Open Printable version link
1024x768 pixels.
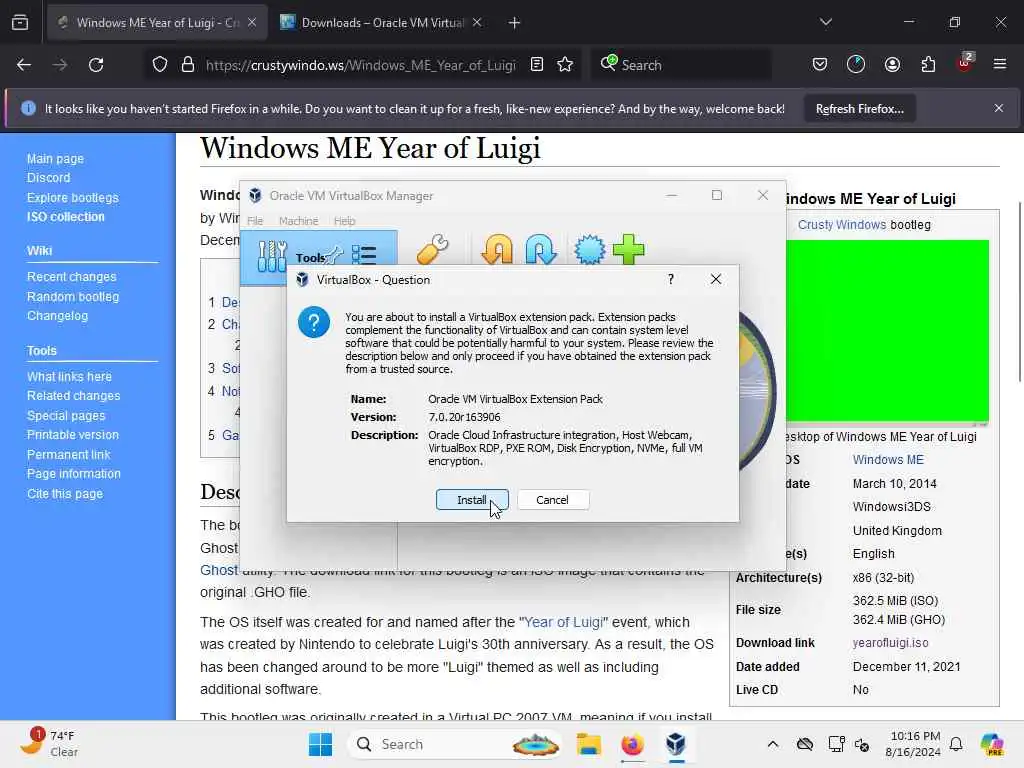coord(72,435)
